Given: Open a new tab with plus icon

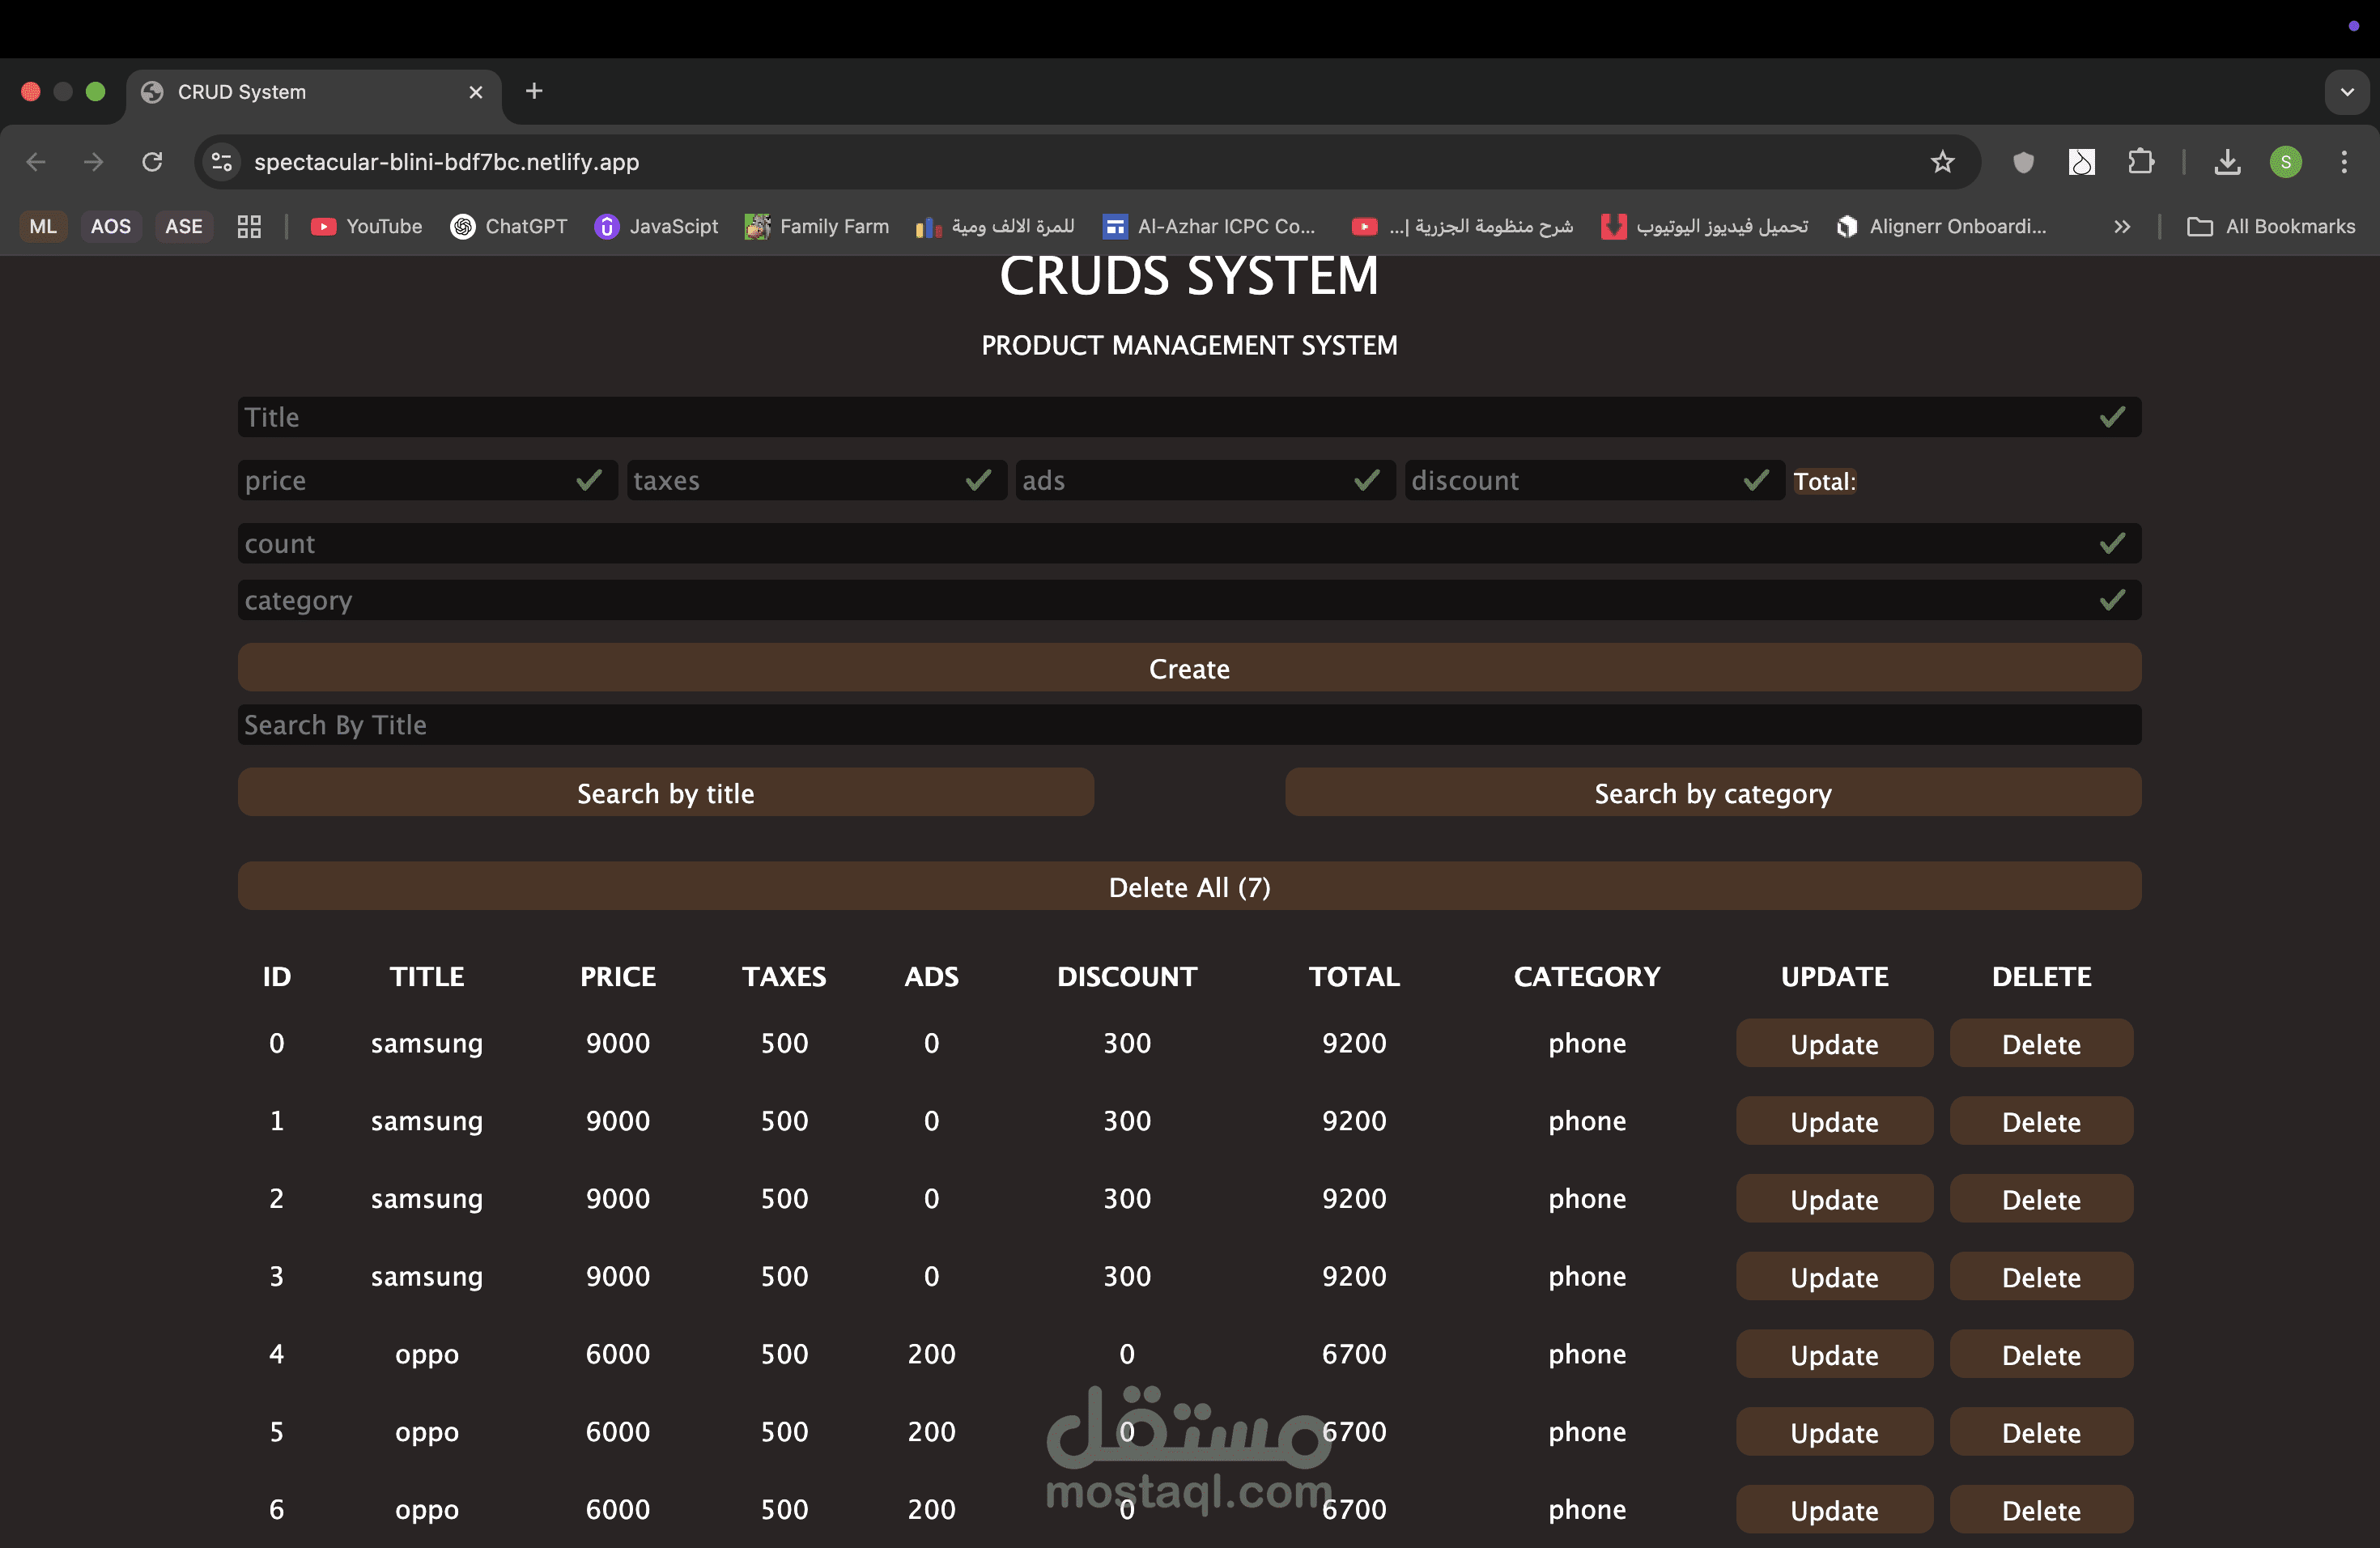Looking at the screenshot, I should pyautogui.click(x=534, y=91).
